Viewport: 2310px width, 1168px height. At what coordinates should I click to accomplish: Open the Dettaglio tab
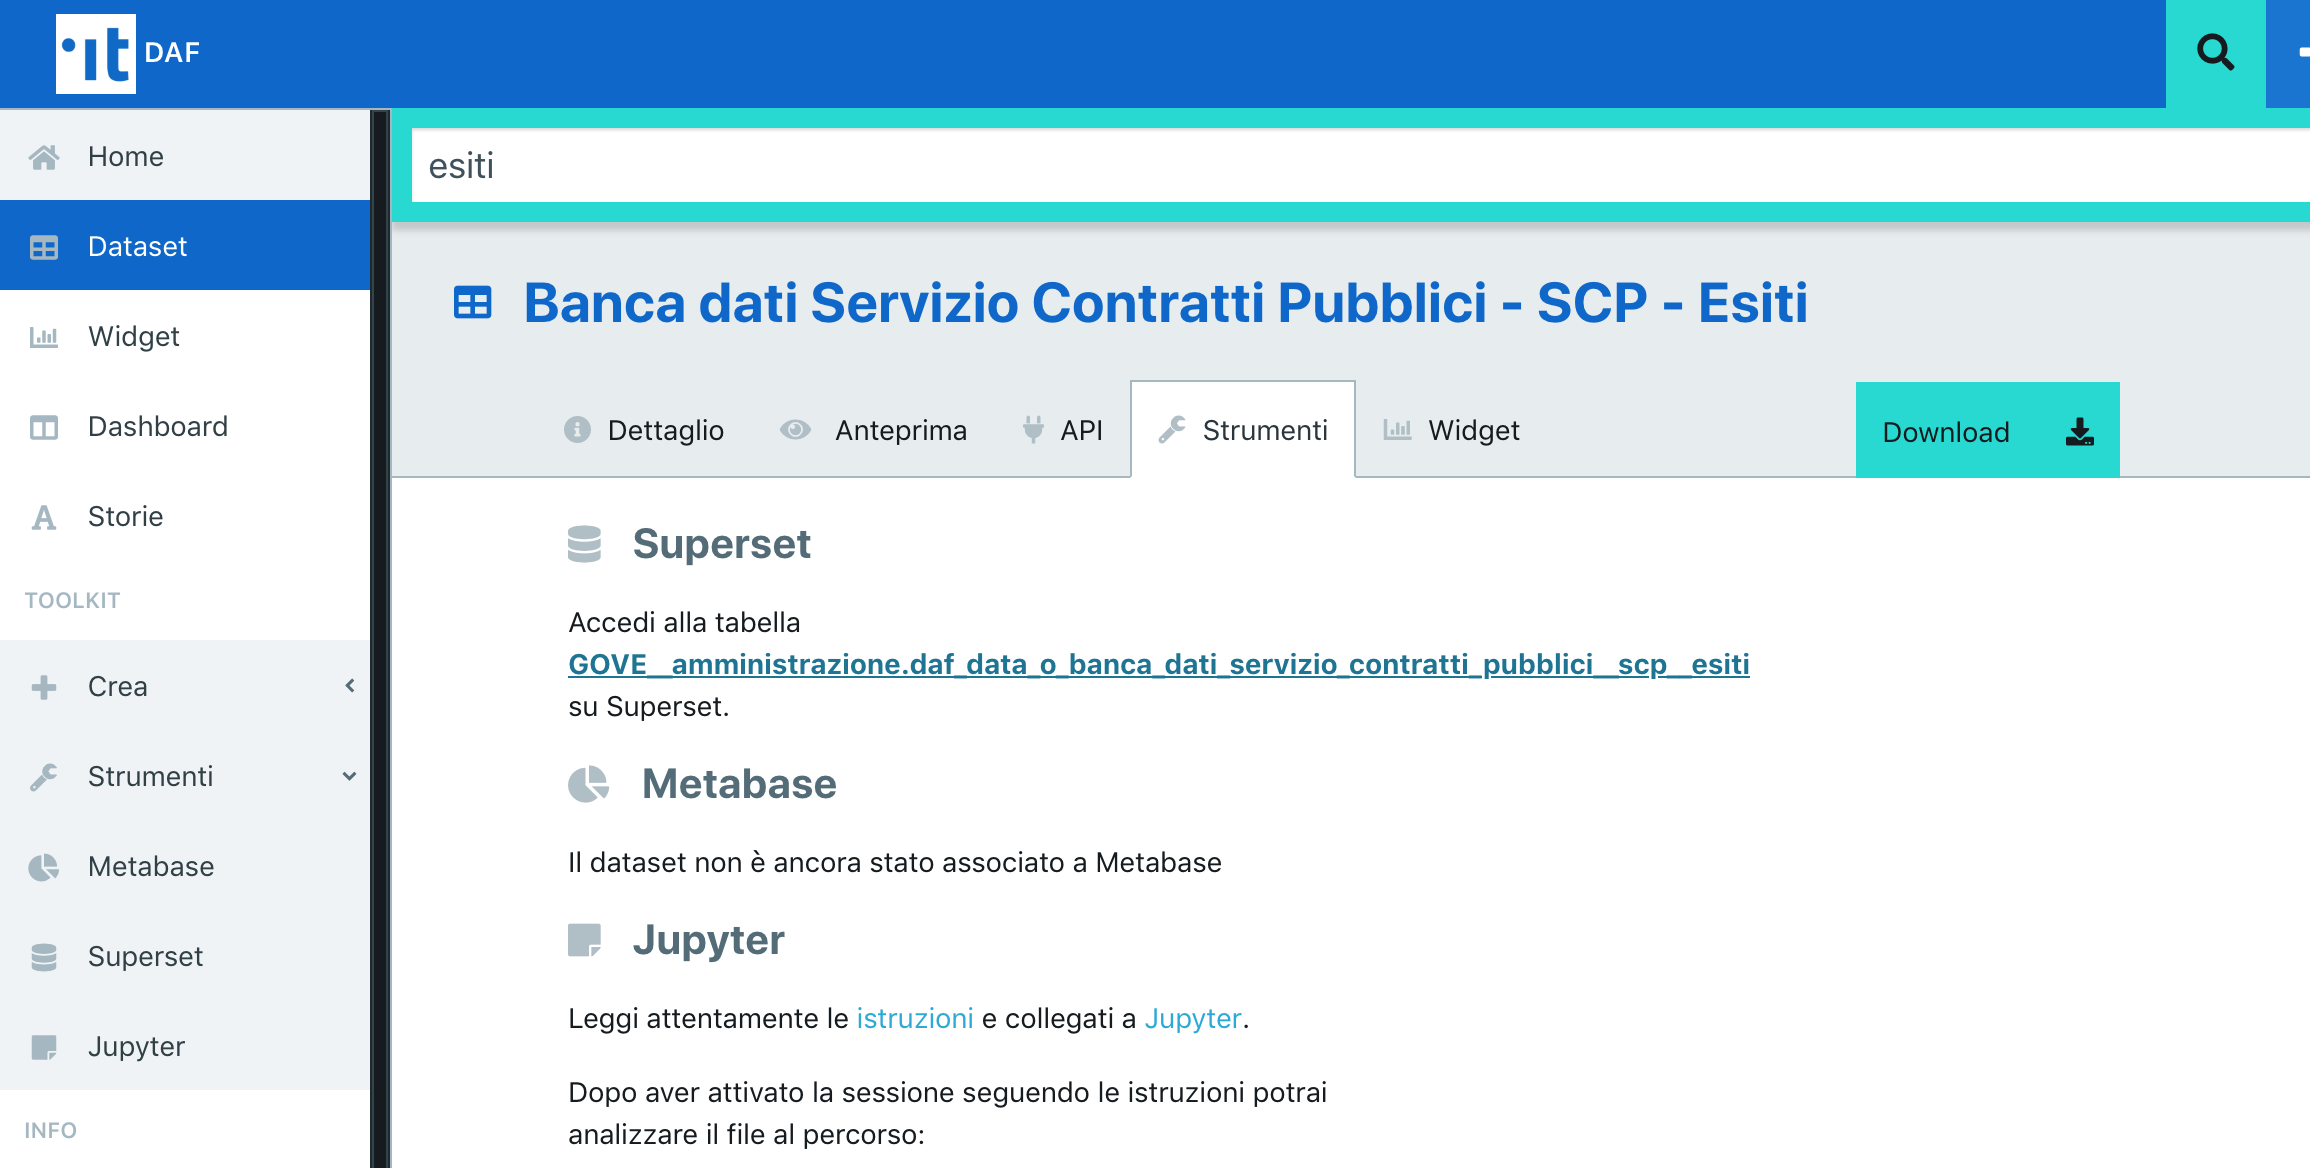[644, 430]
